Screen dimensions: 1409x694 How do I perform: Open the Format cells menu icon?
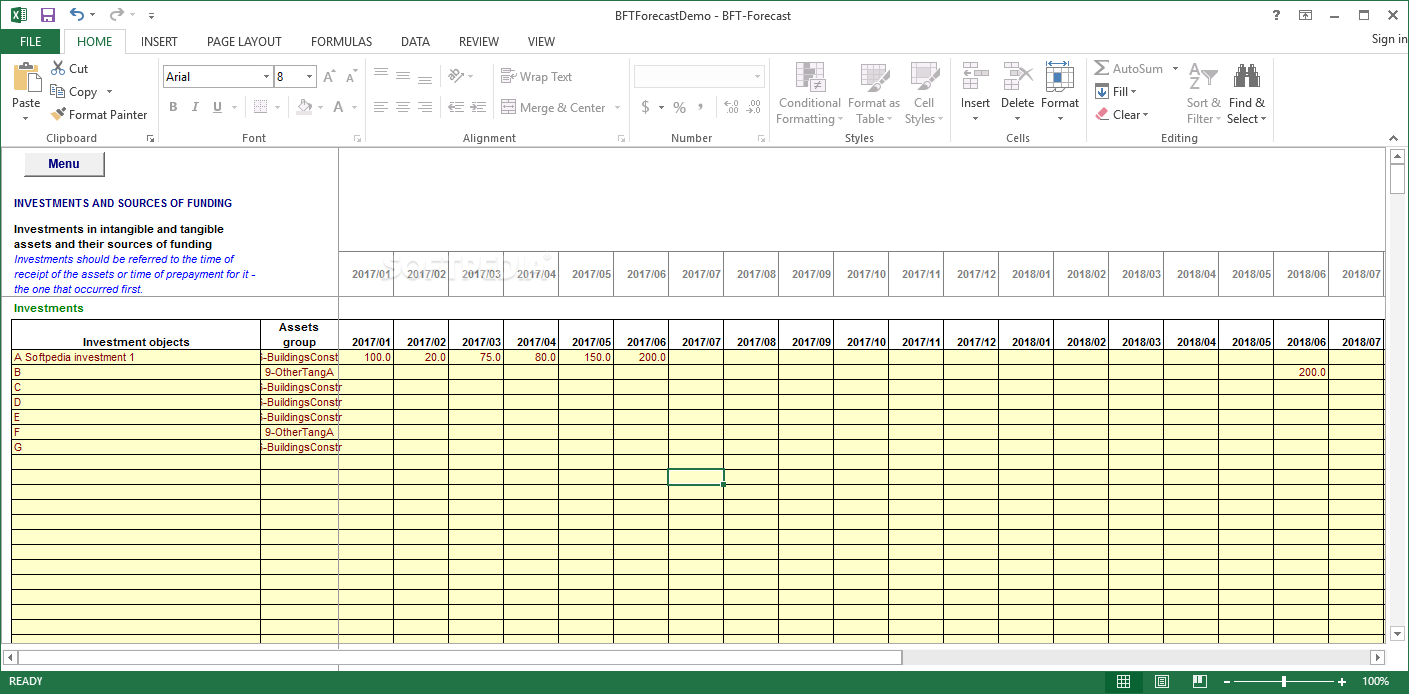(1059, 76)
